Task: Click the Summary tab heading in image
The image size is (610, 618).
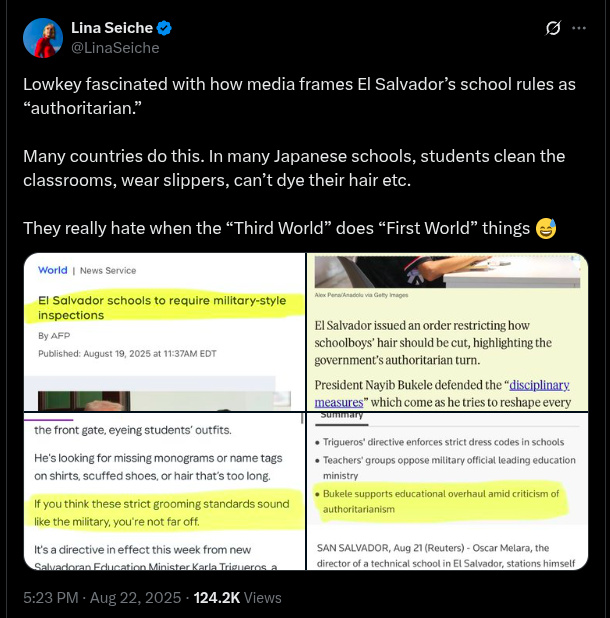Action: coord(342,416)
